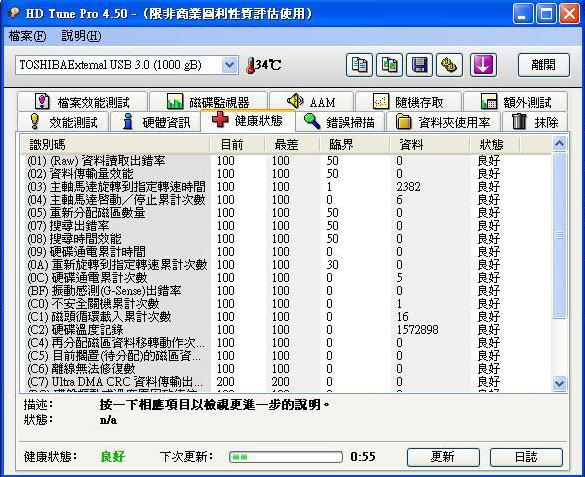Select the (C2) 硬碟溫度記錄 attribute row

click(x=287, y=330)
